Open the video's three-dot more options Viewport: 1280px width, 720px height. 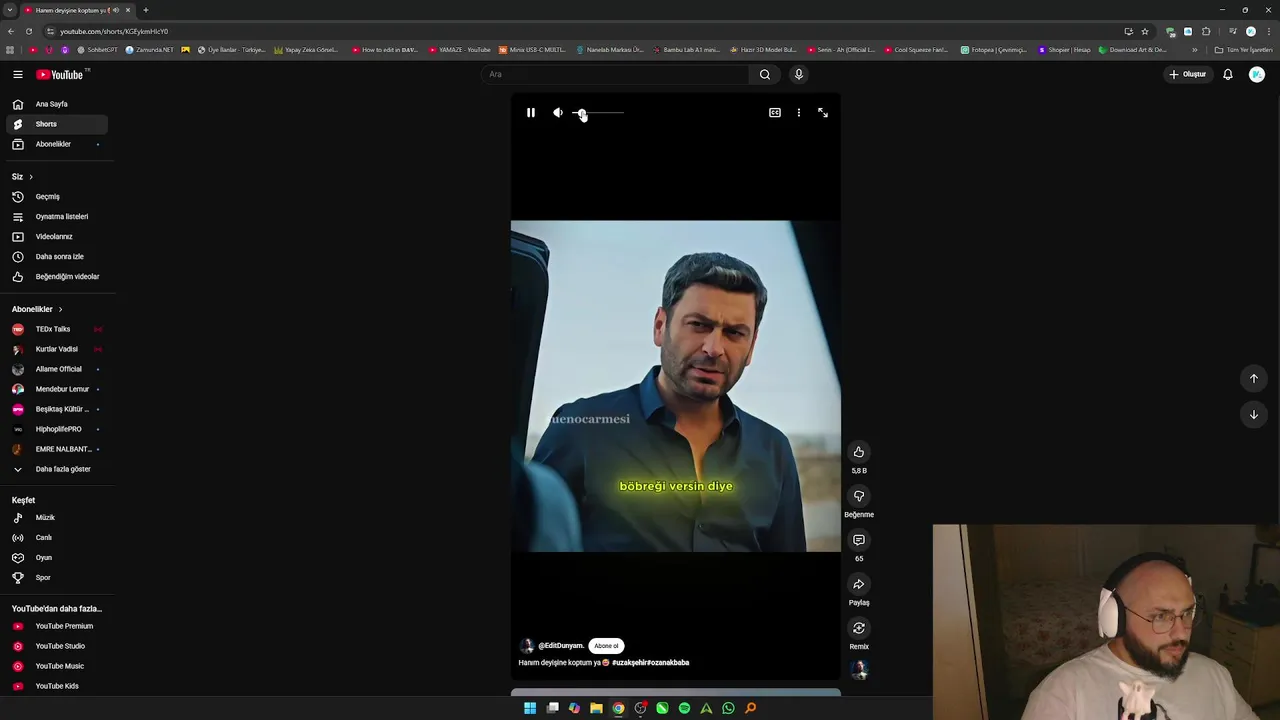[x=798, y=113]
